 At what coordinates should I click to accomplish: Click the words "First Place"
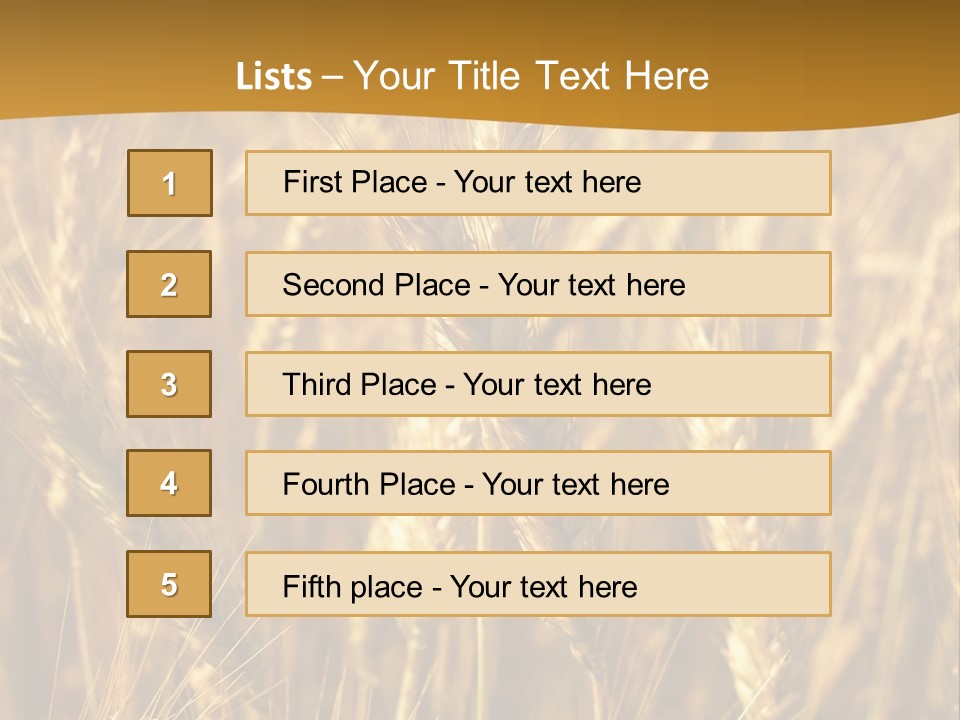point(357,182)
